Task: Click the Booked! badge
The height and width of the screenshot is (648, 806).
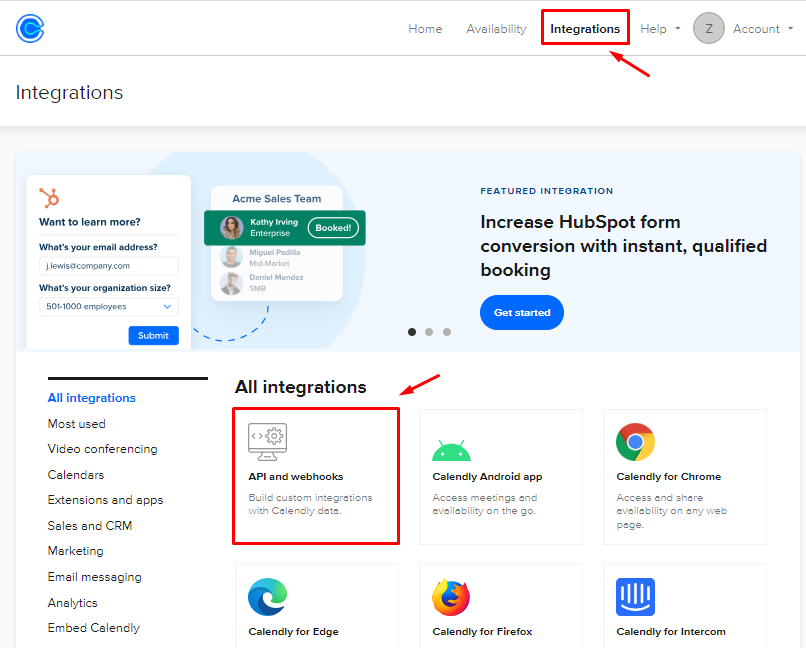Action: [x=333, y=228]
